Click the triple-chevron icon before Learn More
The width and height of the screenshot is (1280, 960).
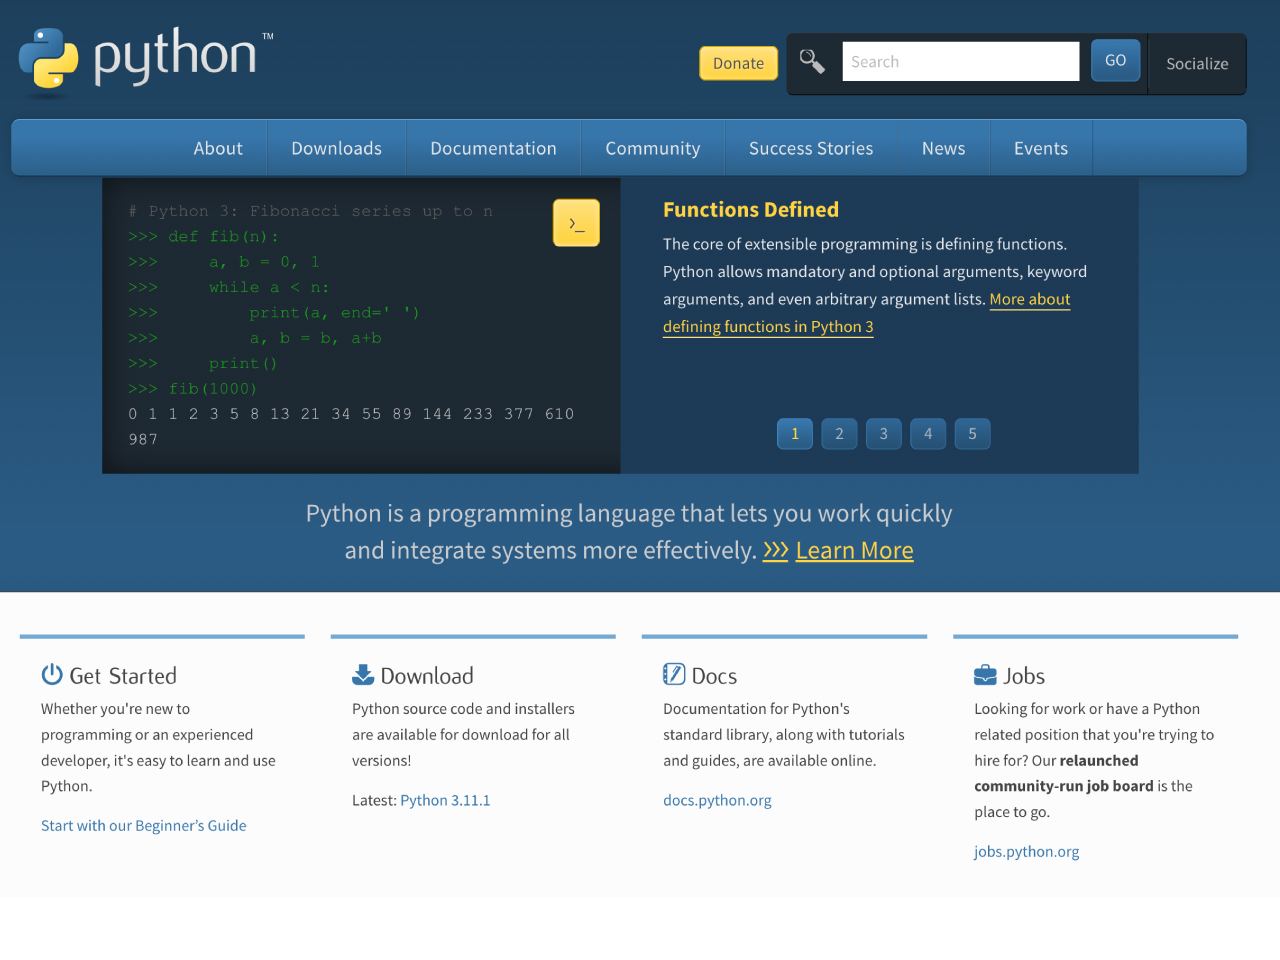[776, 551]
